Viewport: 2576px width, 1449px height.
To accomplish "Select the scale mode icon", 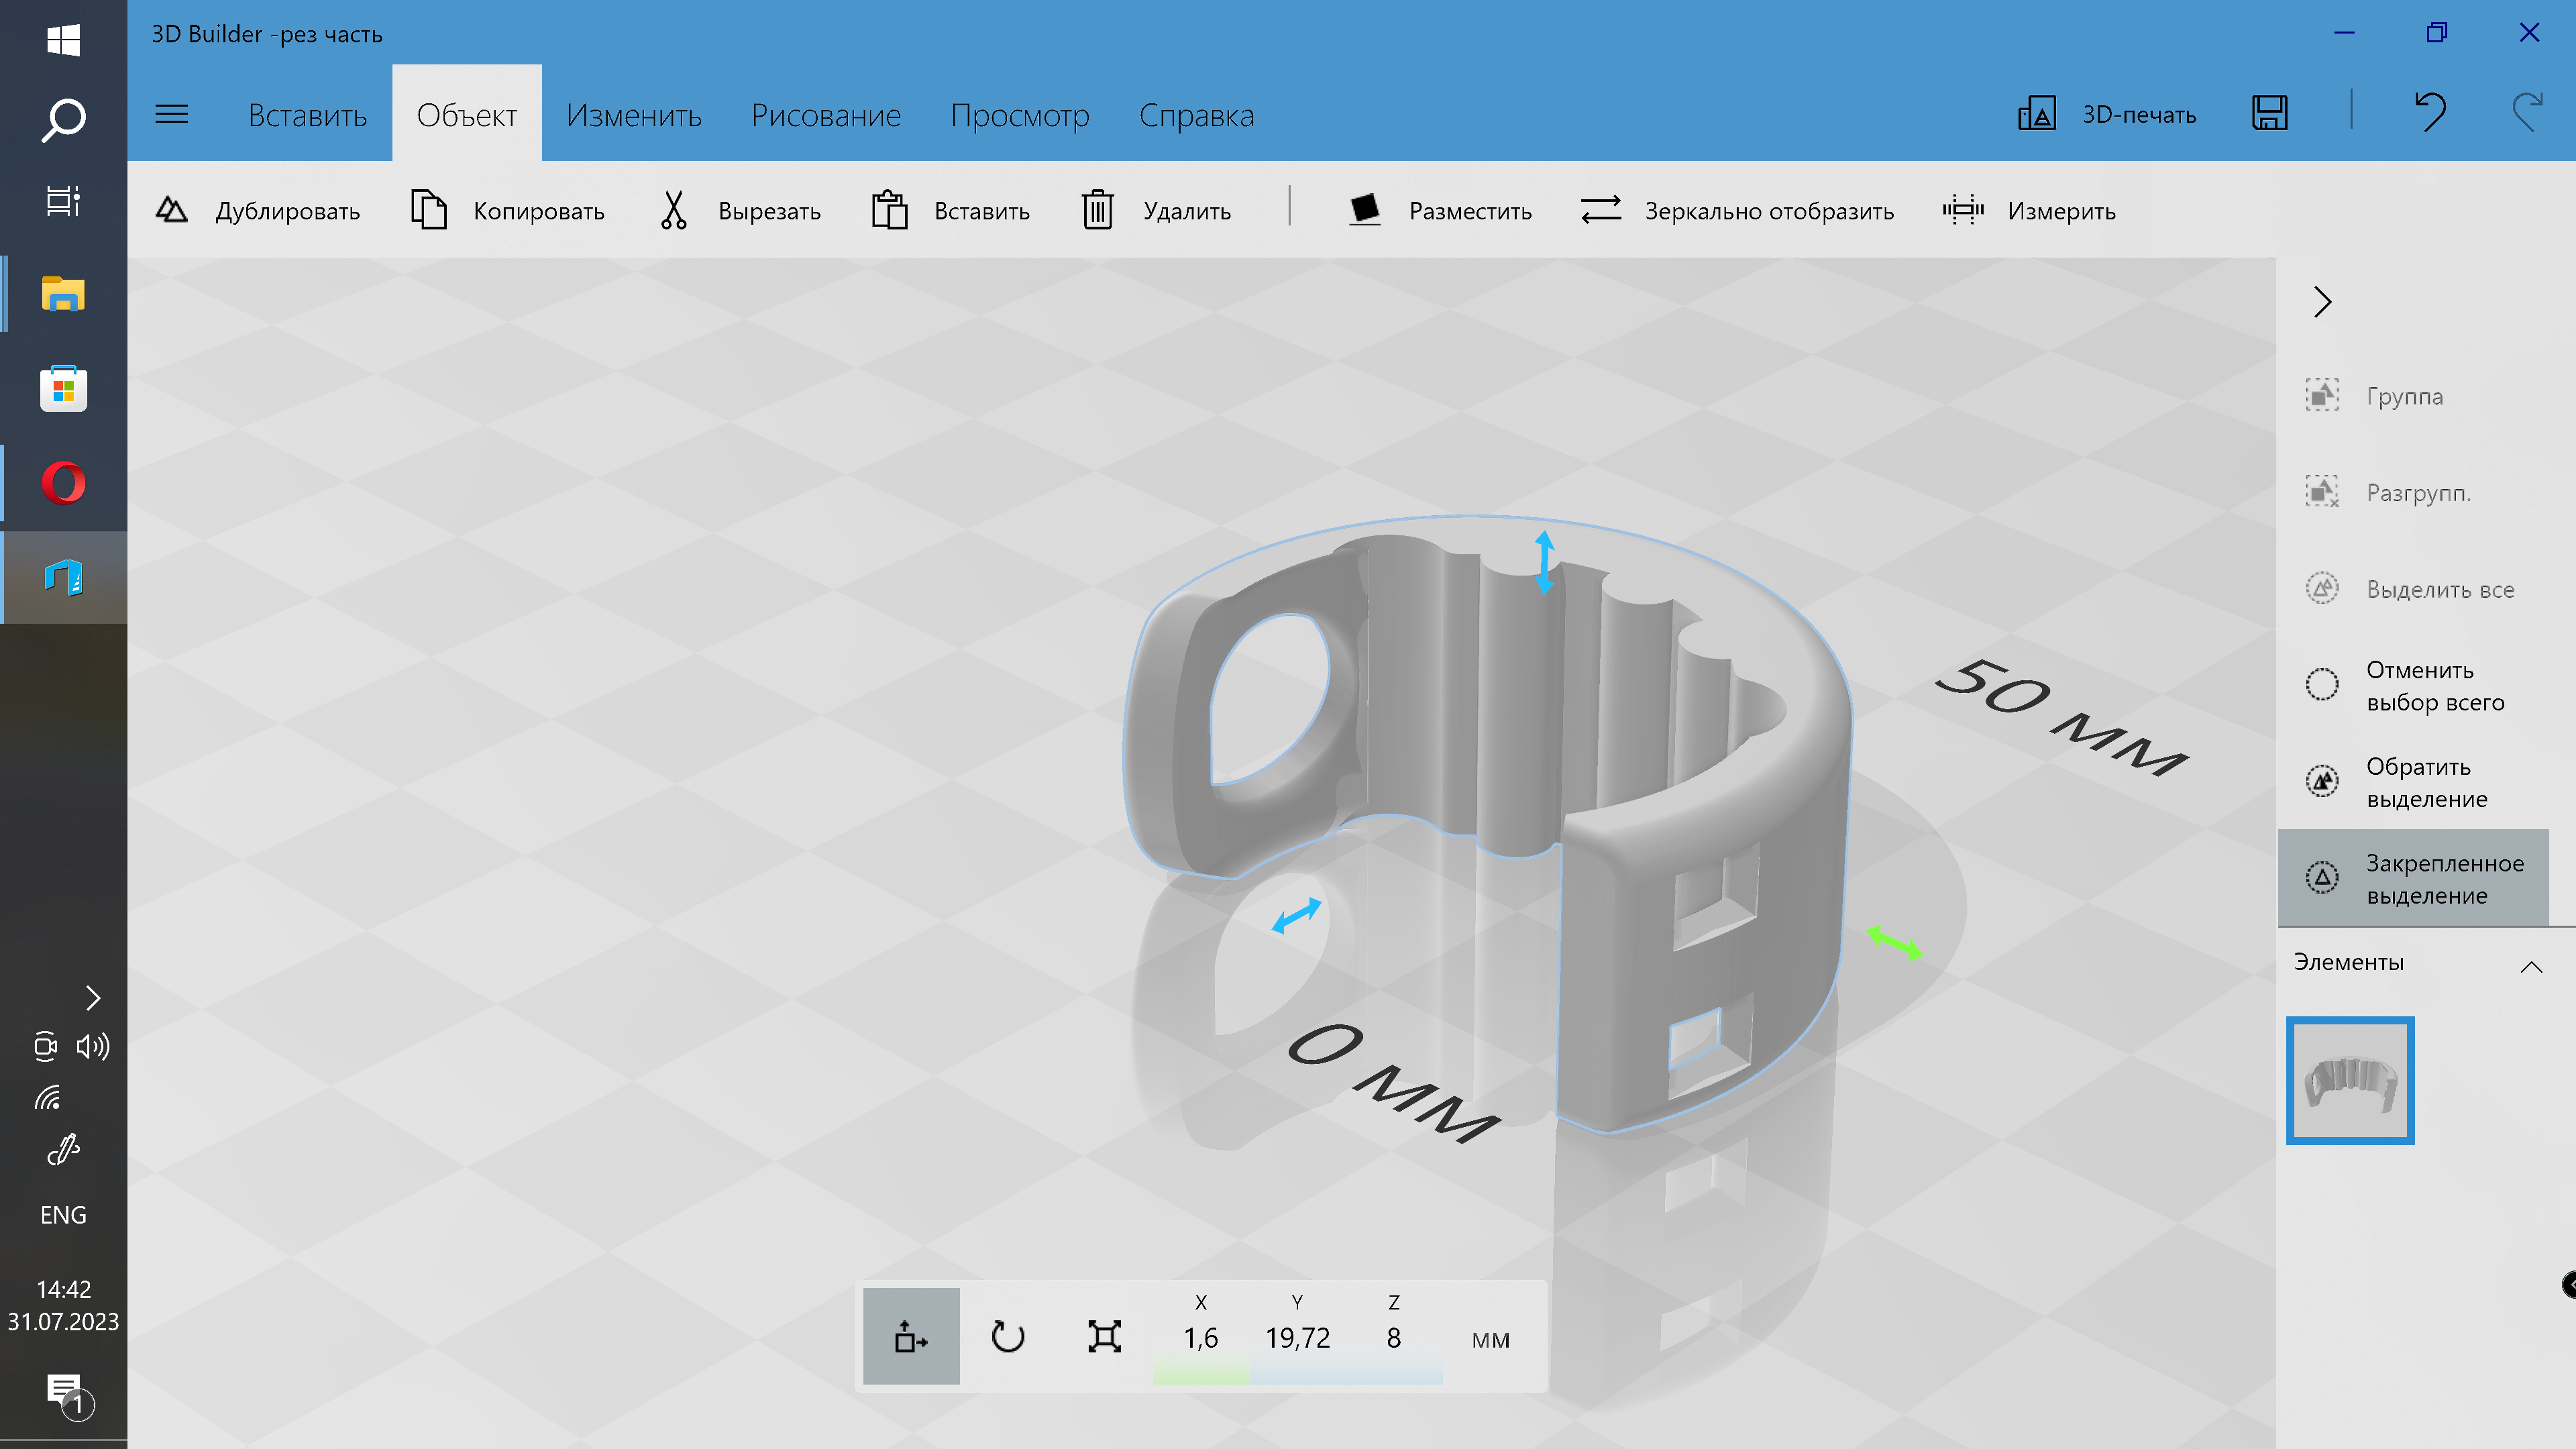I will click(1104, 1337).
